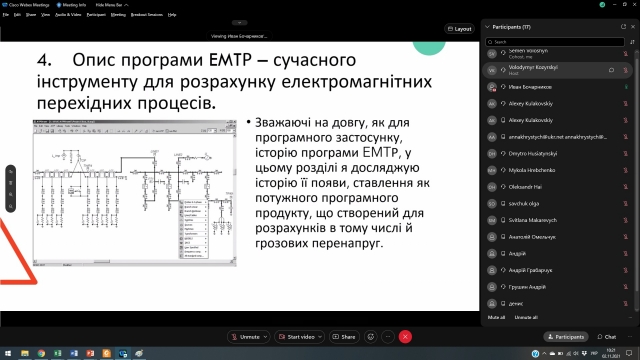
Task: Toggle Start video button
Action: coord(296,337)
